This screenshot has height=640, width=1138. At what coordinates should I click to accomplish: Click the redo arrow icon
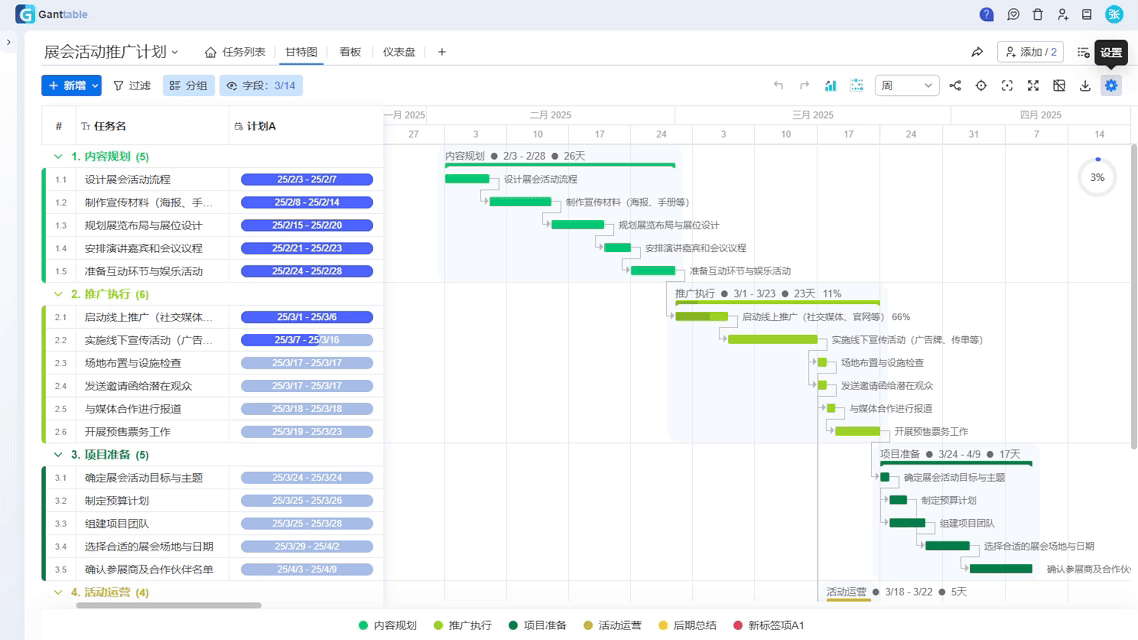click(x=803, y=85)
